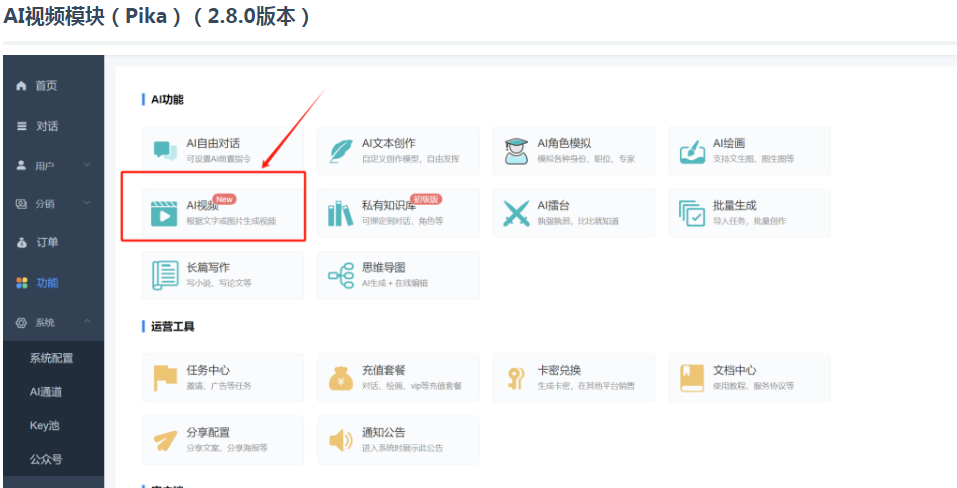Open the AI擂台 card title

click(553, 206)
